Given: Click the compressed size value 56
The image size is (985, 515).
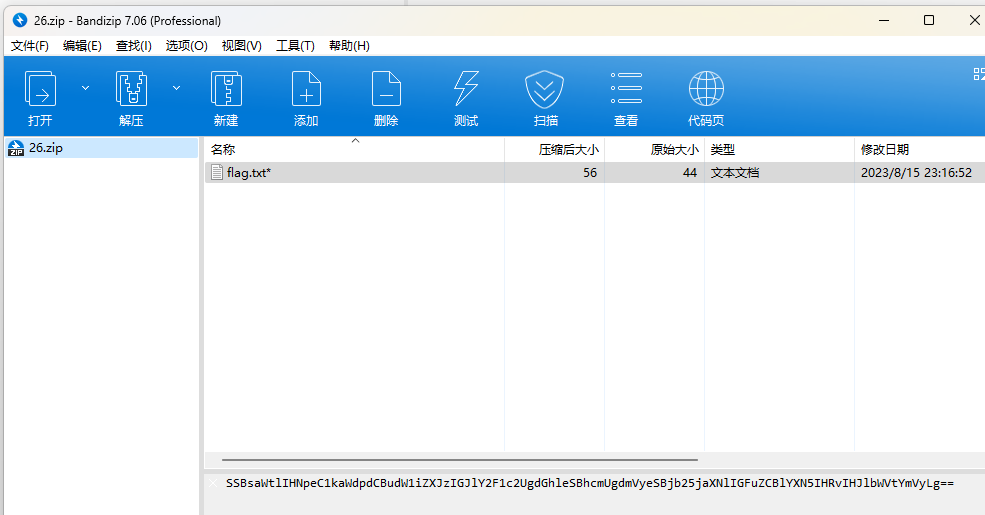Looking at the screenshot, I should (x=590, y=173).
